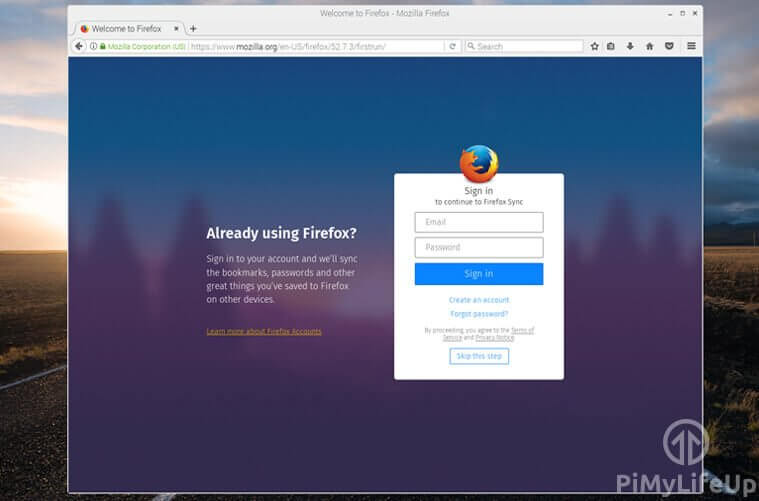
Task: Click into the Password field
Action: [x=479, y=247]
